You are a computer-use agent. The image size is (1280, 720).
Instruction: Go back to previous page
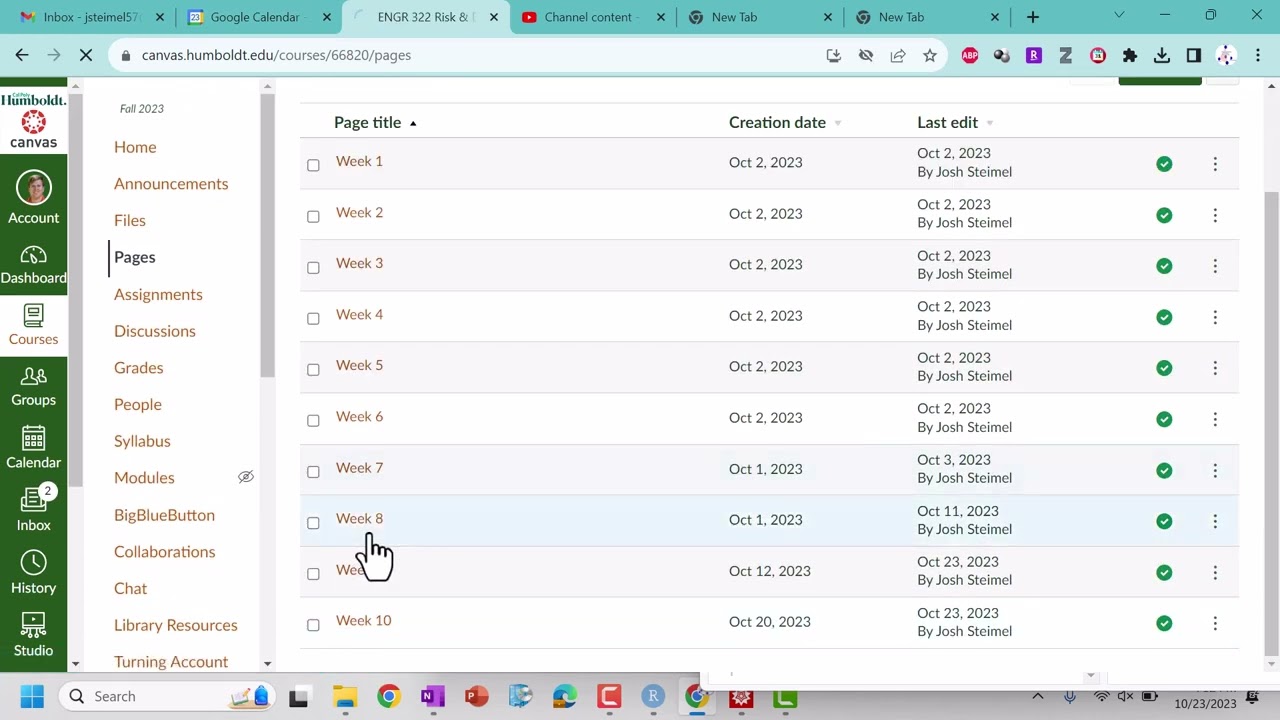(x=22, y=55)
